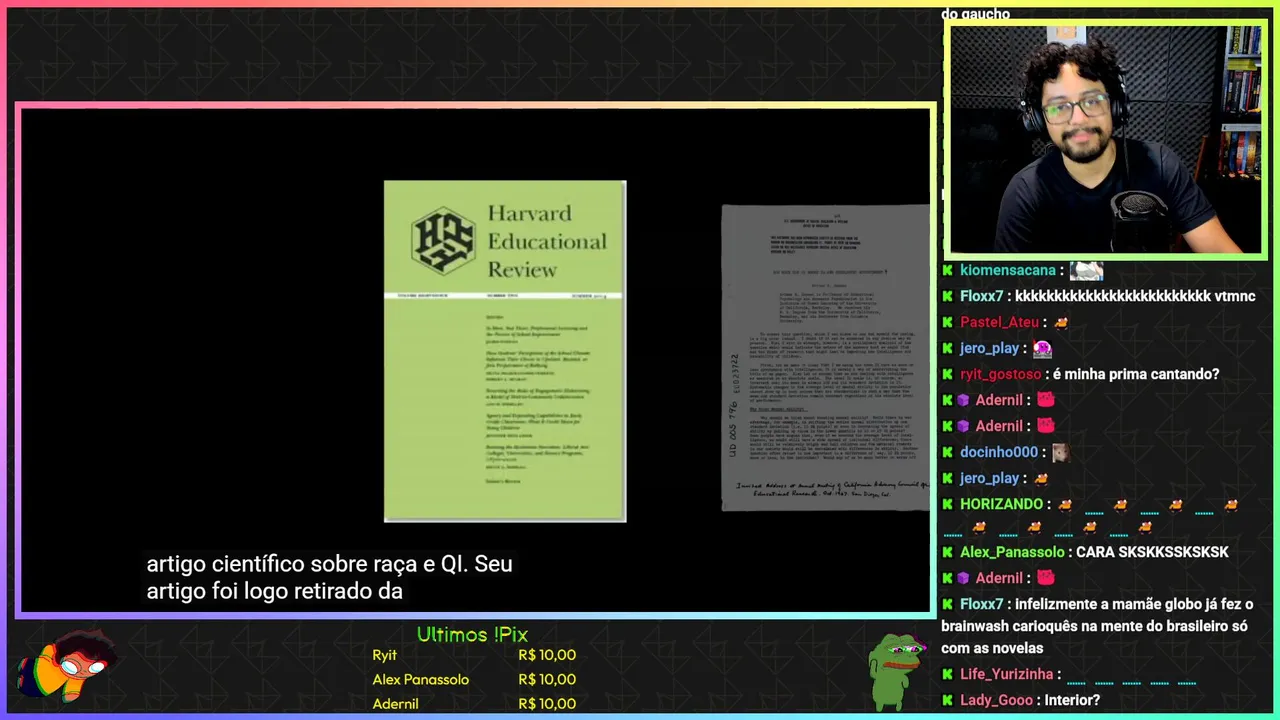
Task: Click the emote in kiomensacana's message
Action: pyautogui.click(x=1086, y=270)
